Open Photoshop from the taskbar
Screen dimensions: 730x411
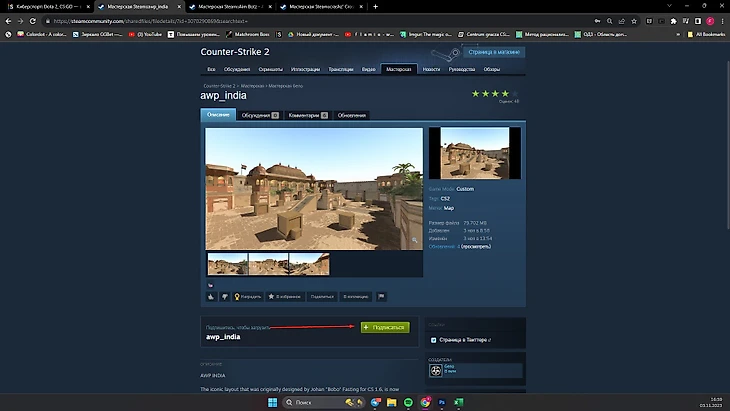click(440, 402)
